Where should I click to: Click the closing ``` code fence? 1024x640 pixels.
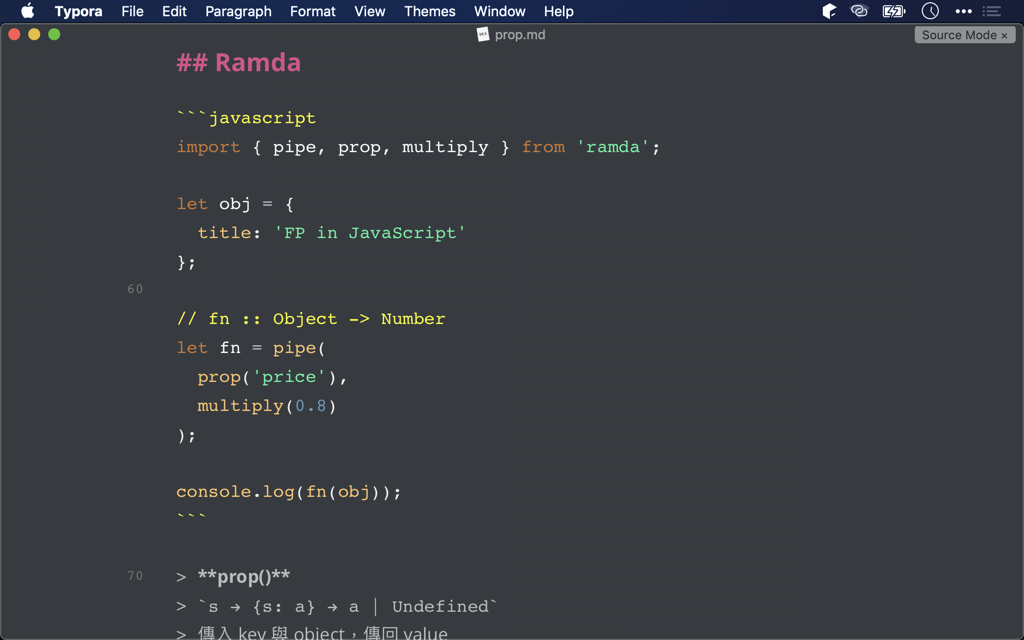pyautogui.click(x=191, y=517)
